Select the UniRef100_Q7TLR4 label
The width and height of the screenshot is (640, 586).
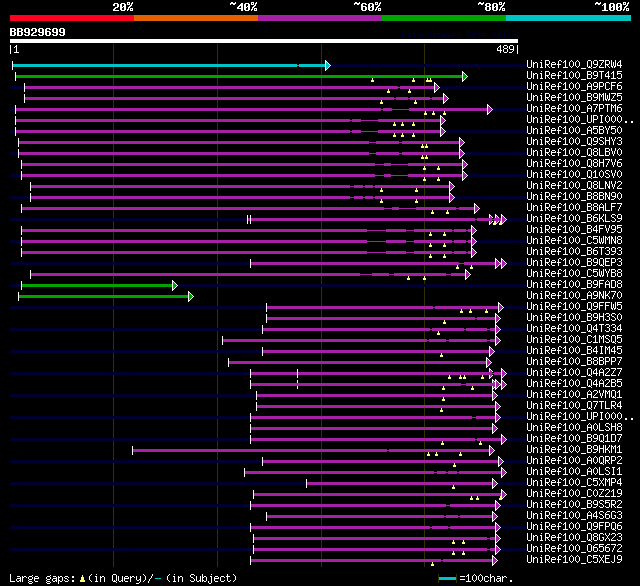(x=574, y=406)
